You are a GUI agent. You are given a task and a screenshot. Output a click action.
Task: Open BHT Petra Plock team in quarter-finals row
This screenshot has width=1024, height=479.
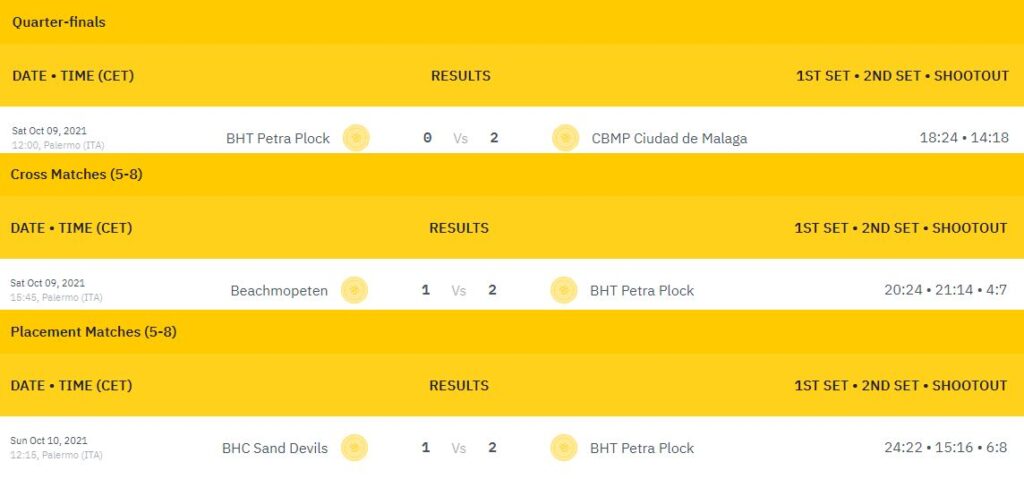[278, 139]
